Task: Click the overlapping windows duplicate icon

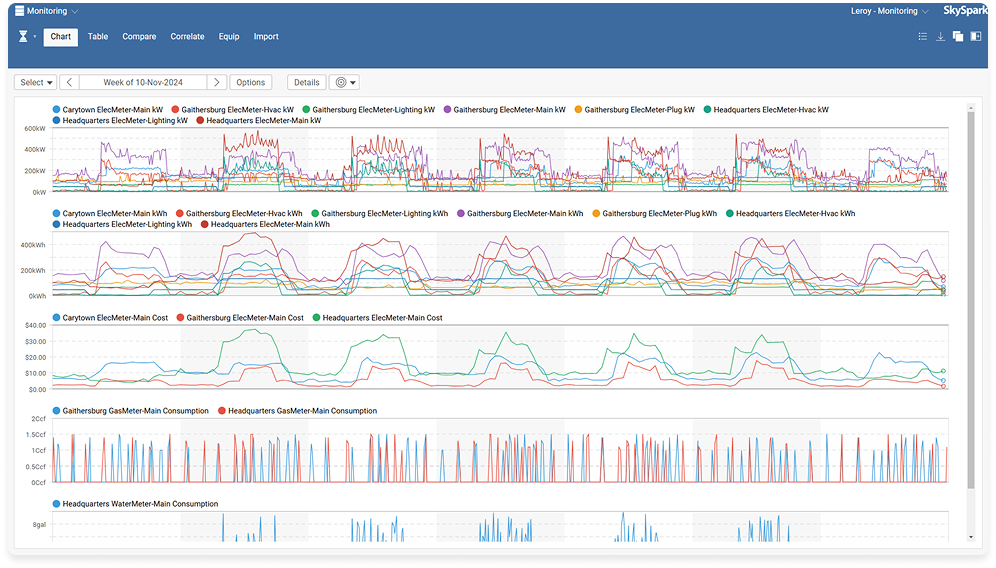Action: [x=958, y=37]
